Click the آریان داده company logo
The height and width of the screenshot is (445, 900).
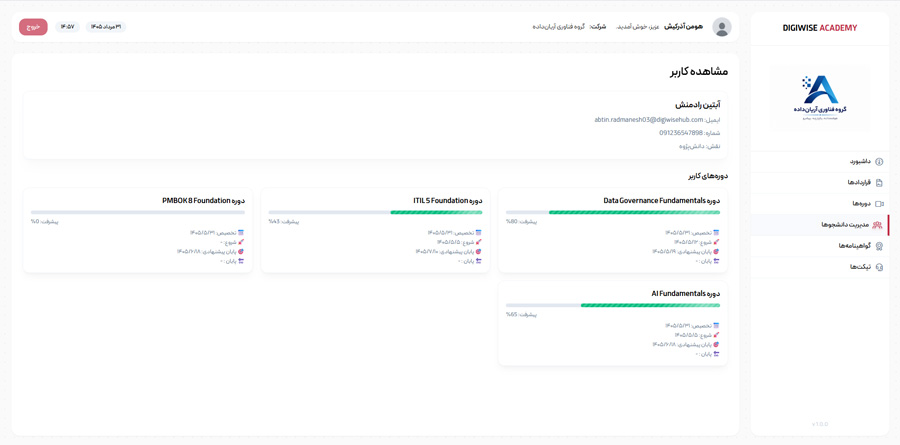[x=820, y=98]
